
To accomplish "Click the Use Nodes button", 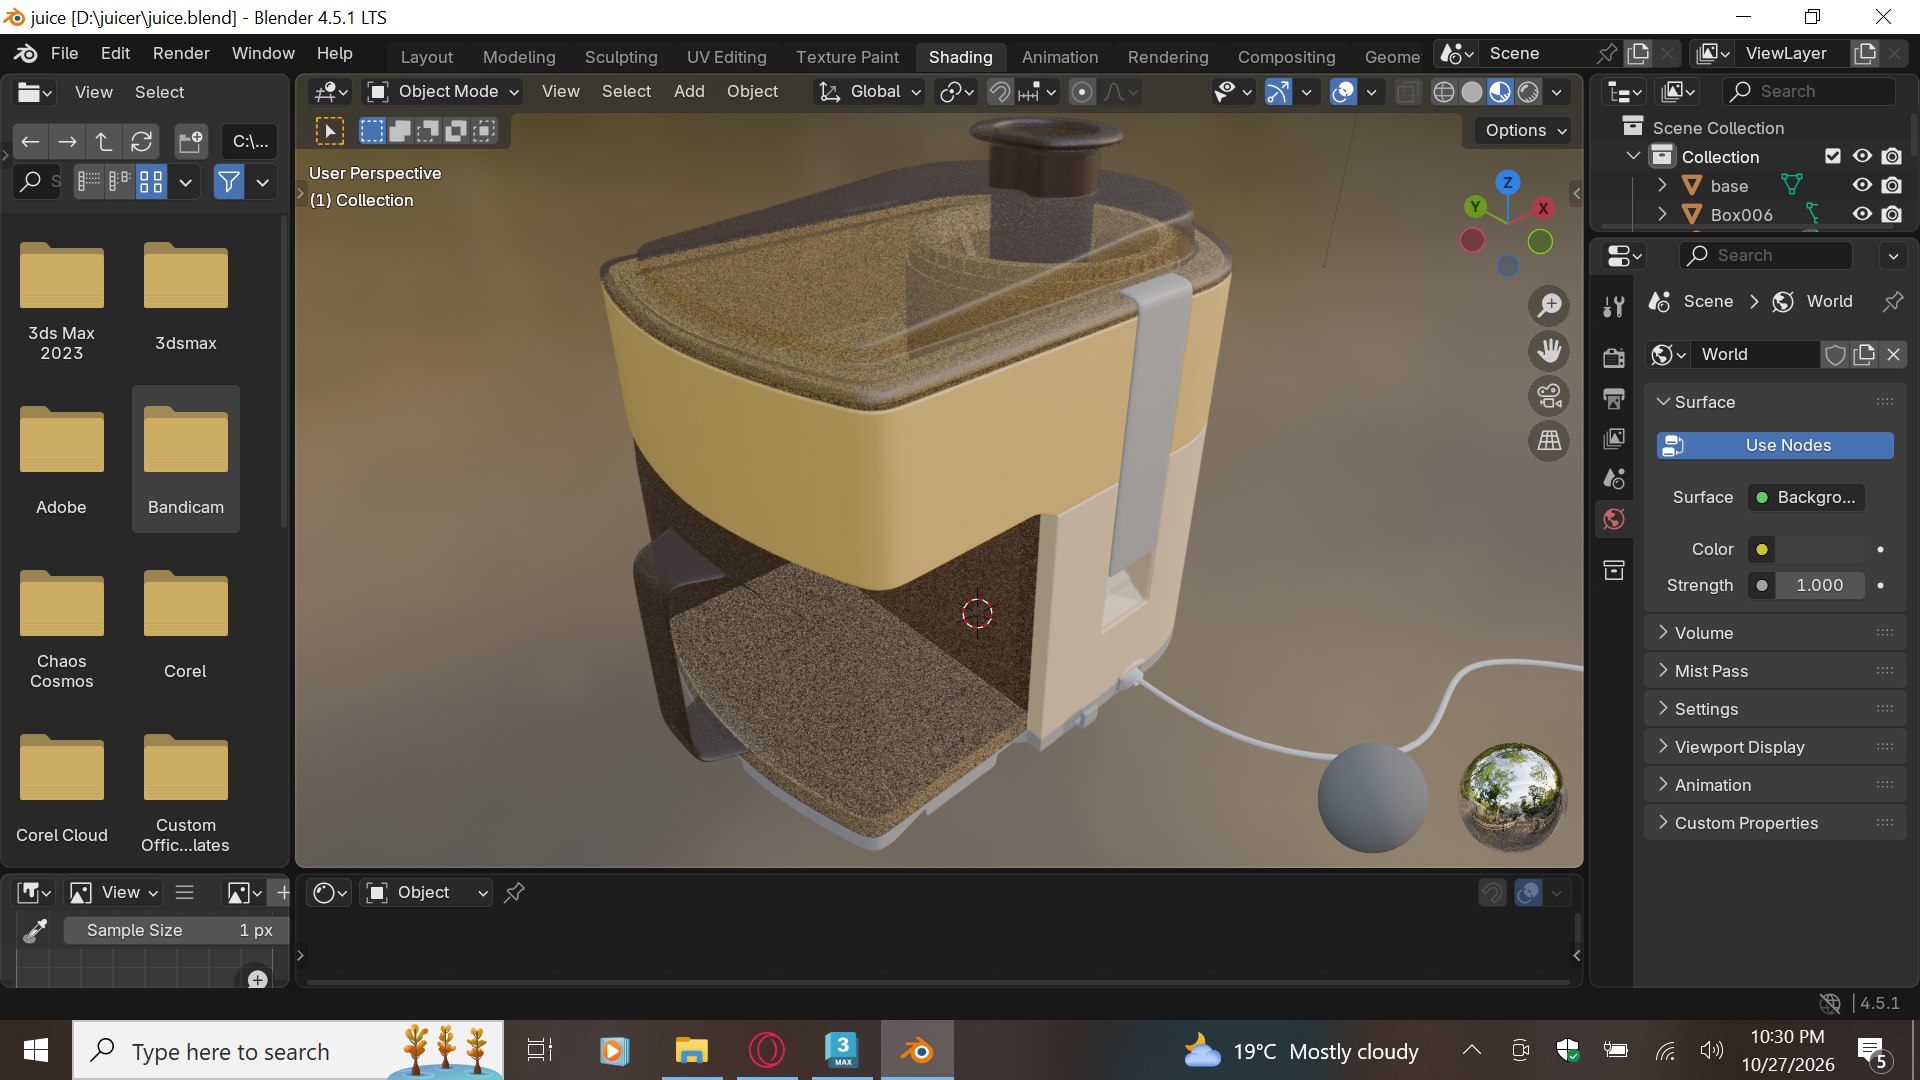I will coord(1775,446).
